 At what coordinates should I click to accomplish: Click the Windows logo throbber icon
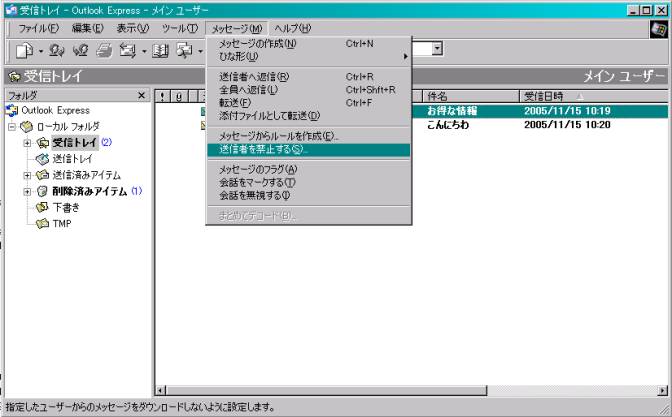(659, 29)
